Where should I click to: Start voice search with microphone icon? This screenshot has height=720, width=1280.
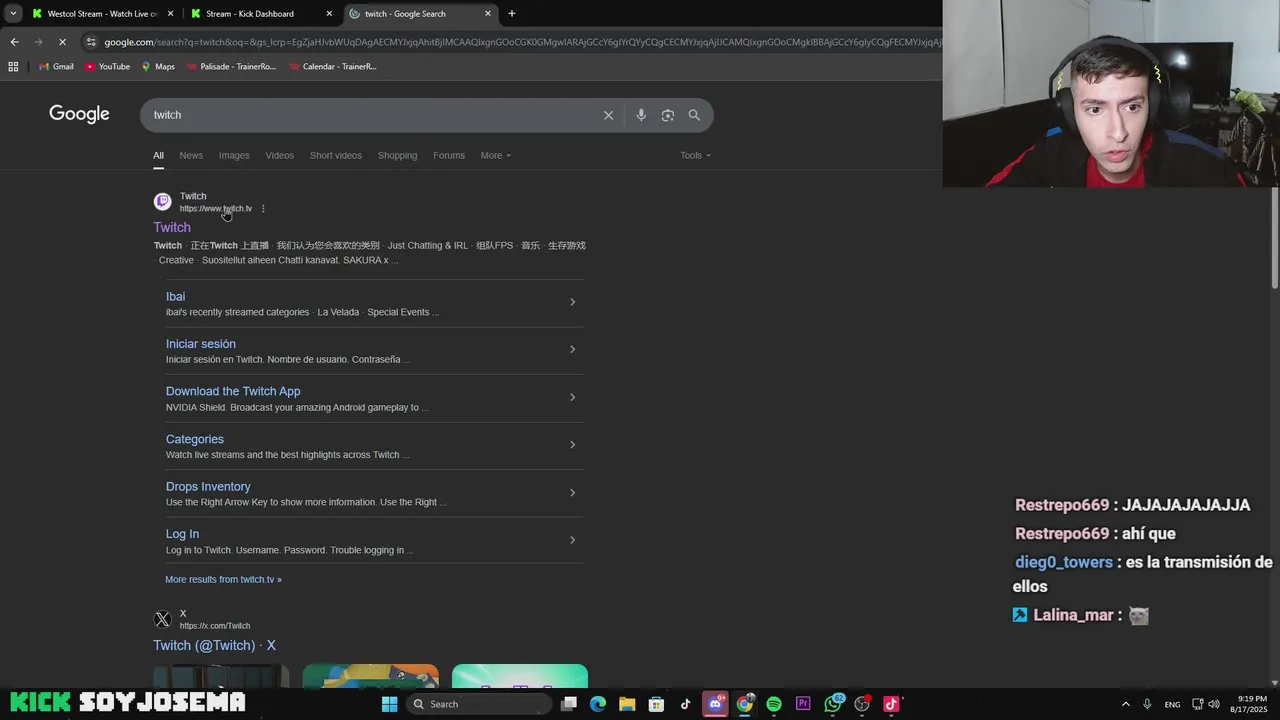point(641,115)
